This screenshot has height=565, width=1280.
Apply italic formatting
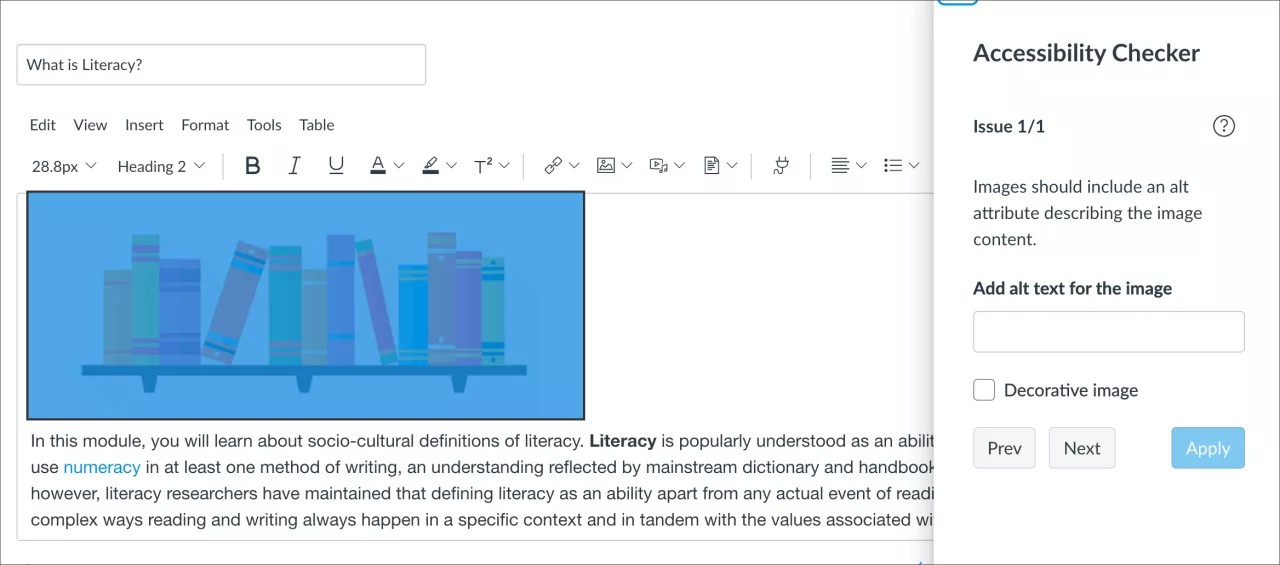point(294,166)
